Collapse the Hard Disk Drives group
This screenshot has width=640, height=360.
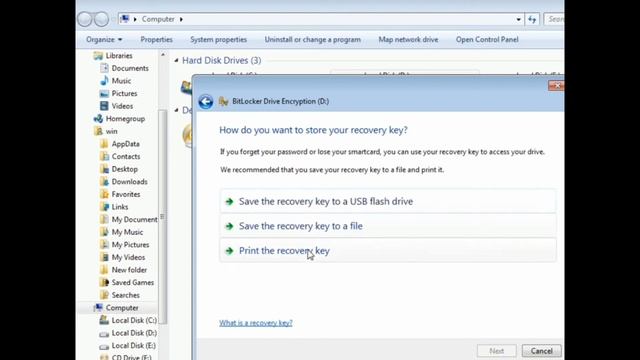[x=176, y=60]
